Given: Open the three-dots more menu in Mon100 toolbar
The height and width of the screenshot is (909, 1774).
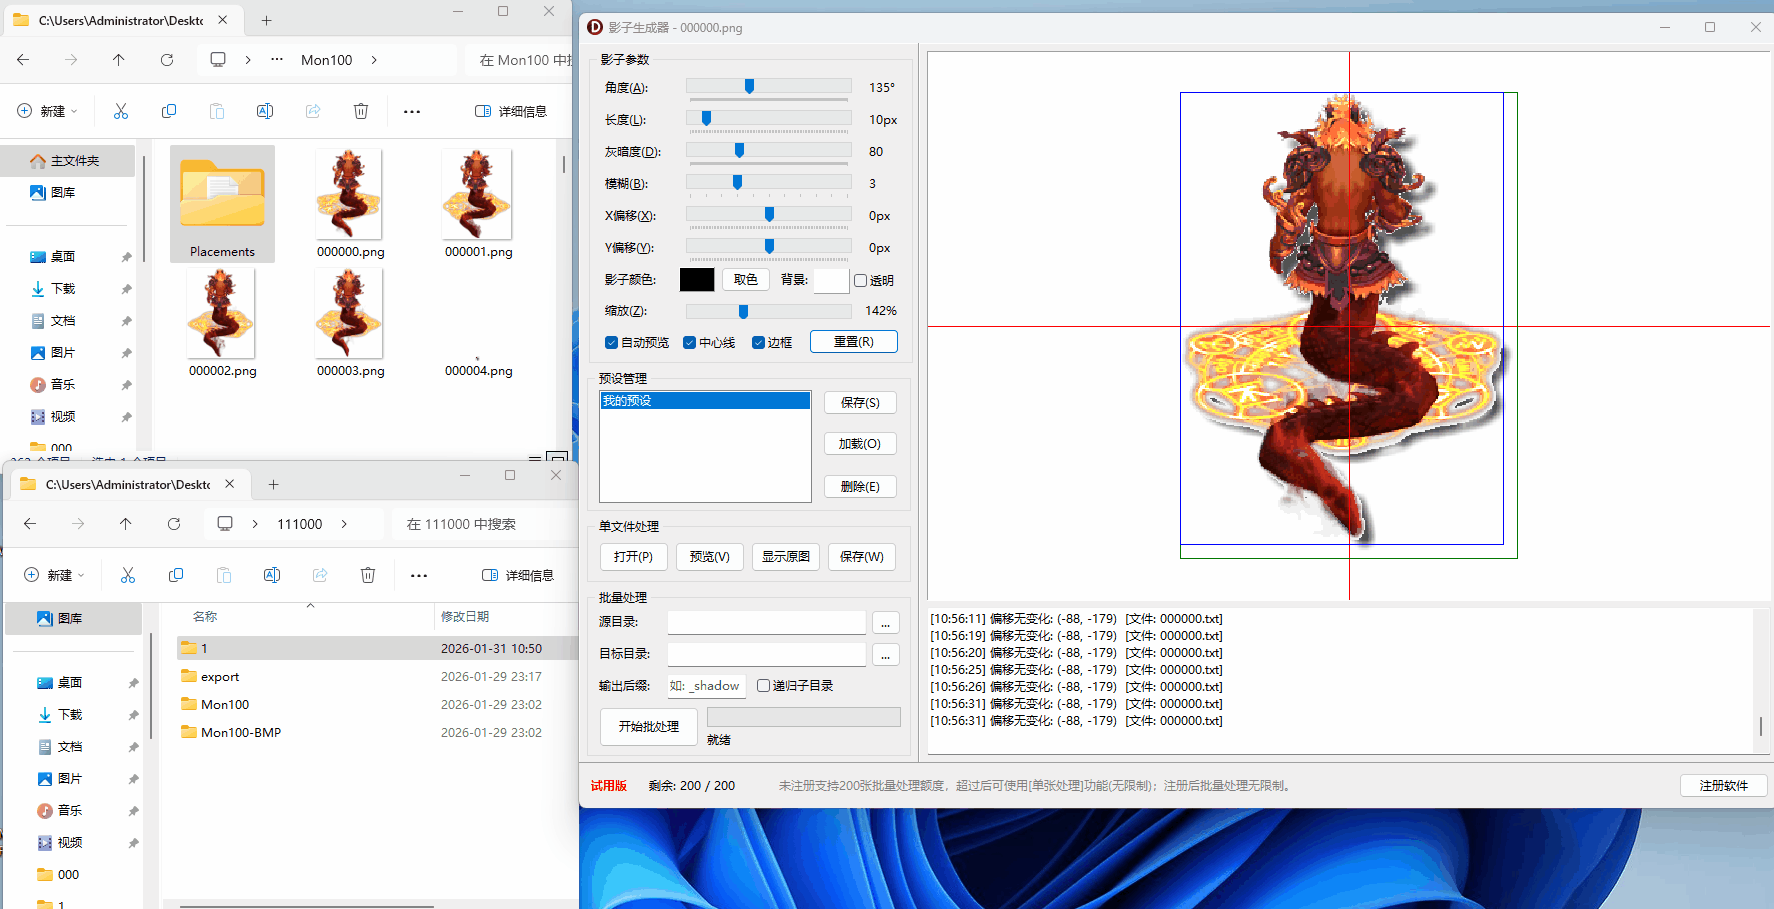Looking at the screenshot, I should tap(412, 111).
